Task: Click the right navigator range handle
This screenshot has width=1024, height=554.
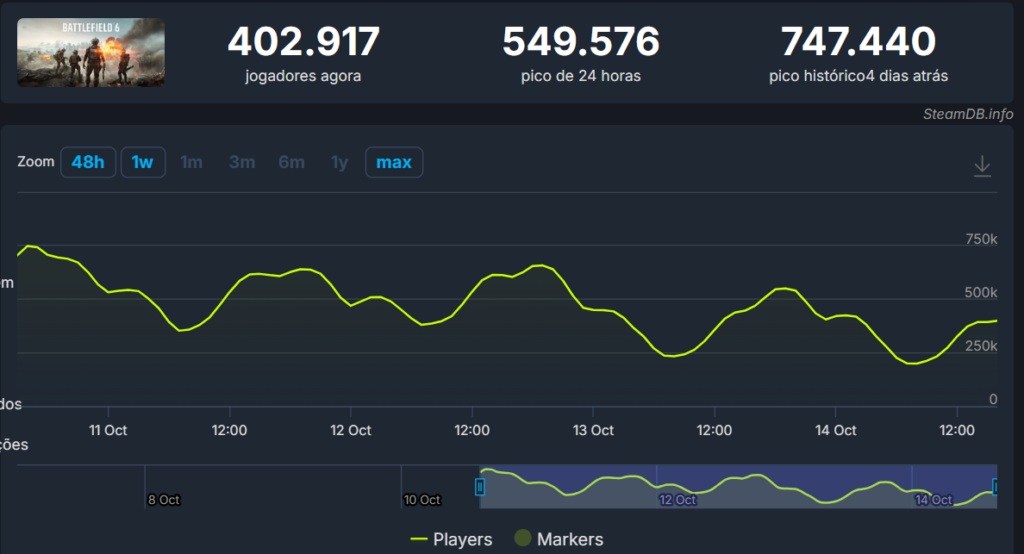Action: (996, 487)
